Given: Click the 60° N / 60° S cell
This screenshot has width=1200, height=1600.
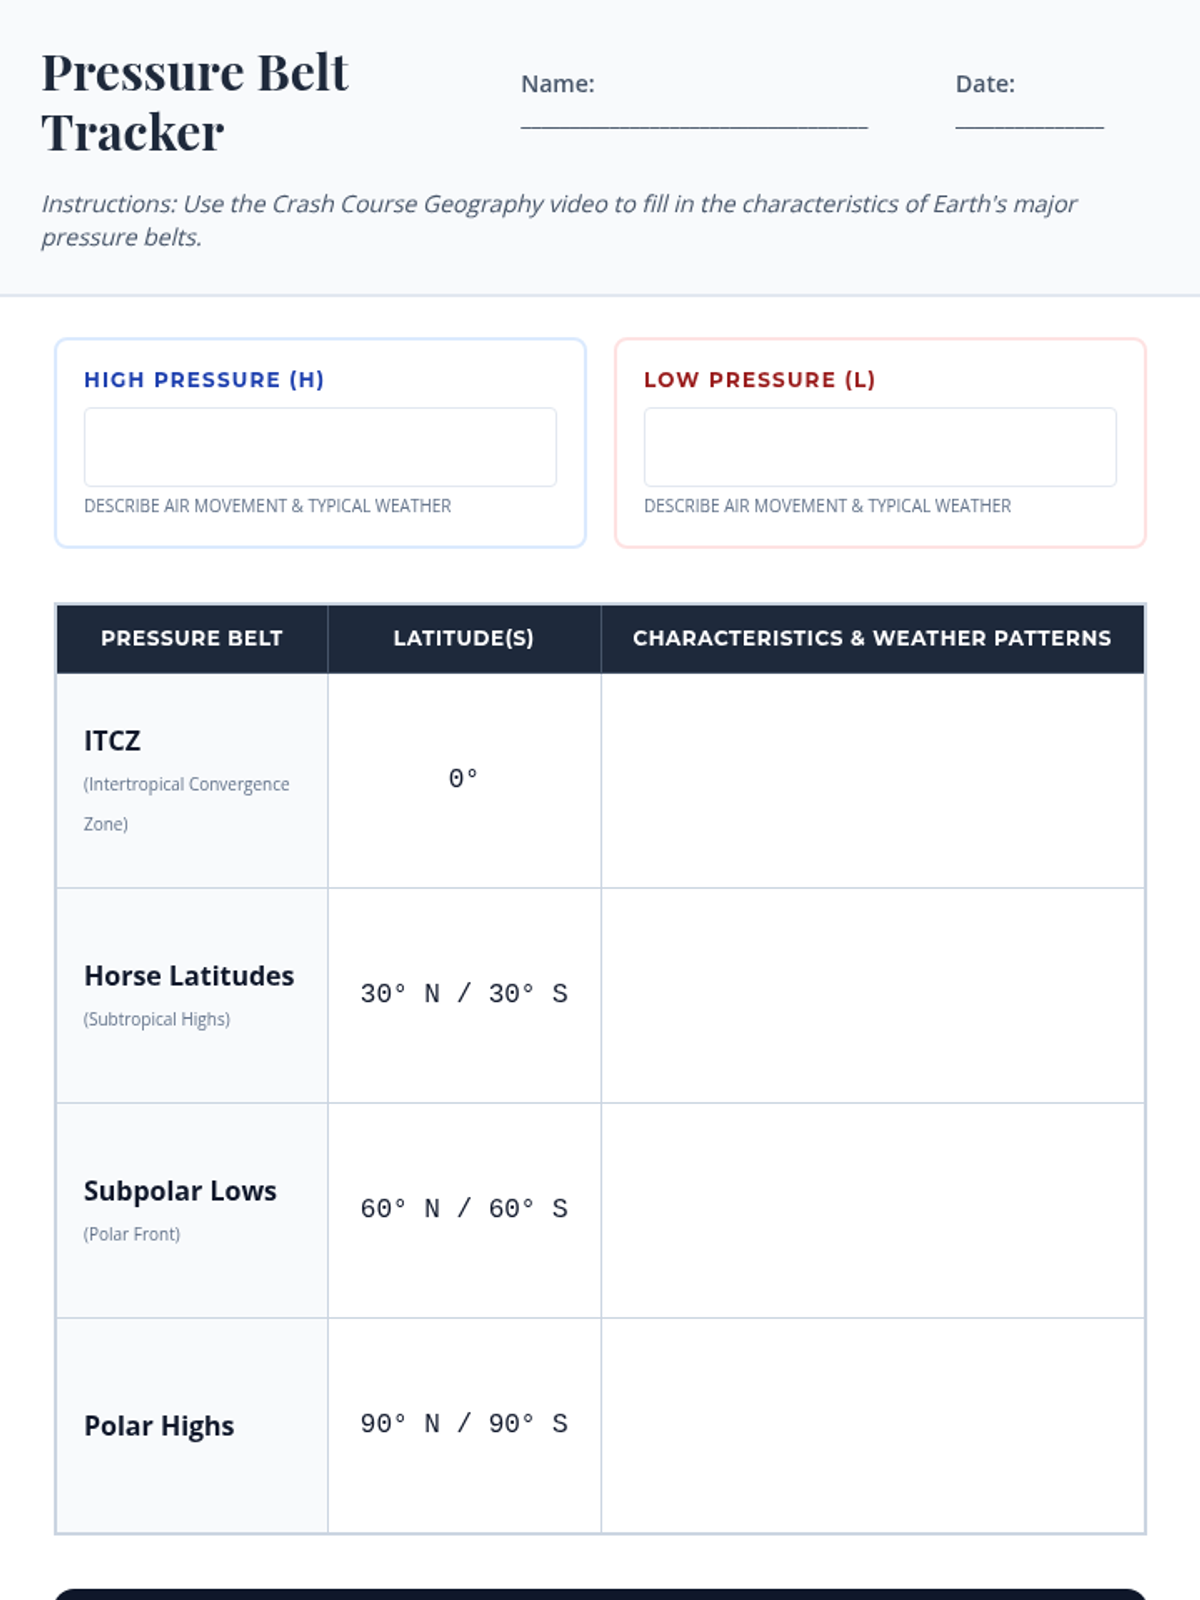Looking at the screenshot, I should (464, 1209).
